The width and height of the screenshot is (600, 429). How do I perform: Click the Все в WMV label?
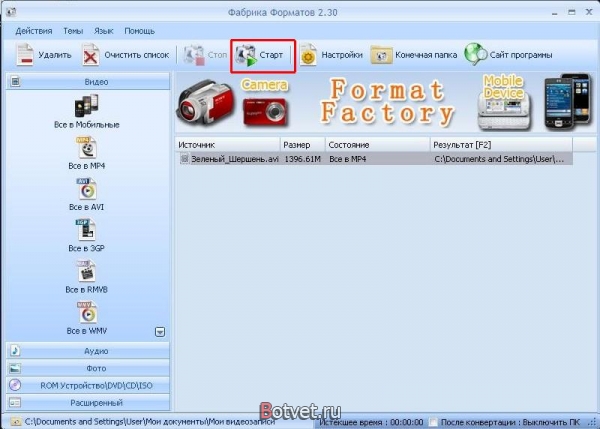[x=86, y=331]
